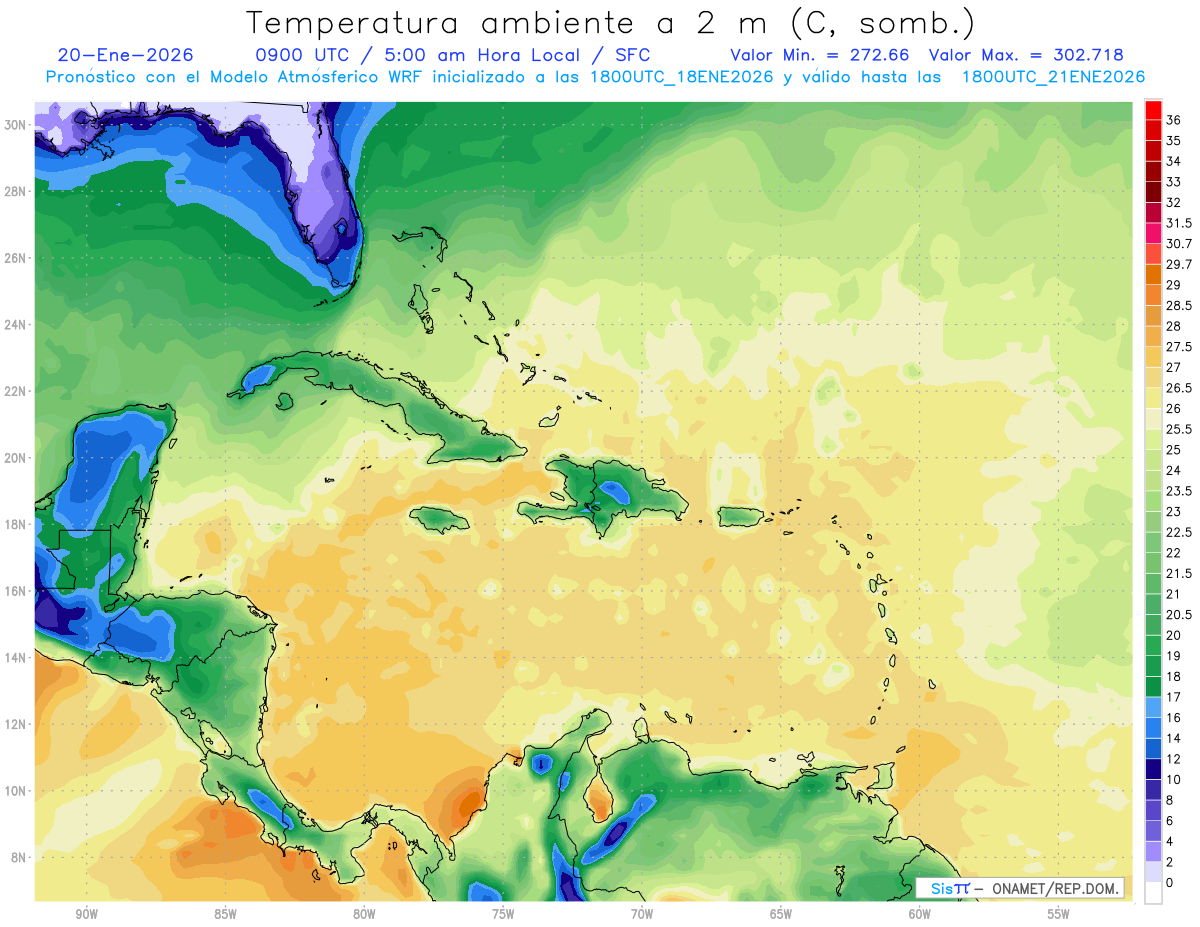Click the '8N' latitude label
Image resolution: width=1200 pixels, height=927 pixels.
tap(18, 857)
